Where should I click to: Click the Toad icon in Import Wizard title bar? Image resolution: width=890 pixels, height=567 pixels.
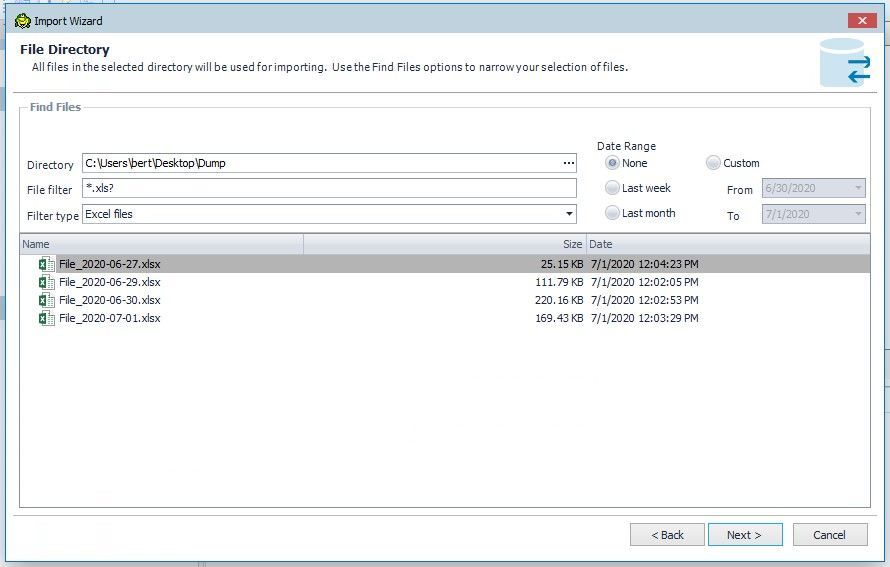coord(23,21)
